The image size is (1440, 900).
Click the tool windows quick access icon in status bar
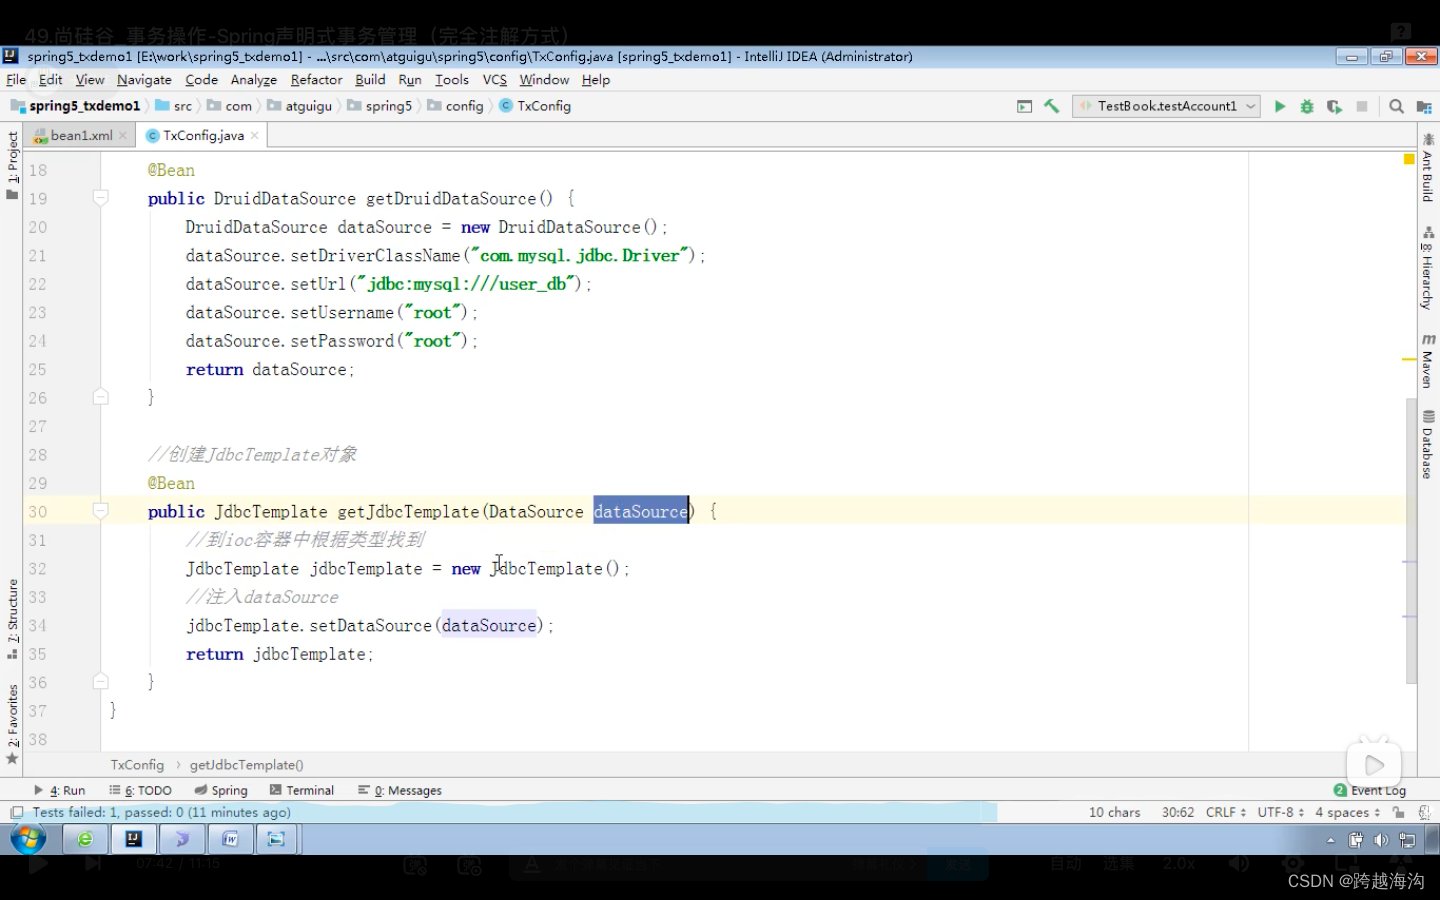(16, 812)
